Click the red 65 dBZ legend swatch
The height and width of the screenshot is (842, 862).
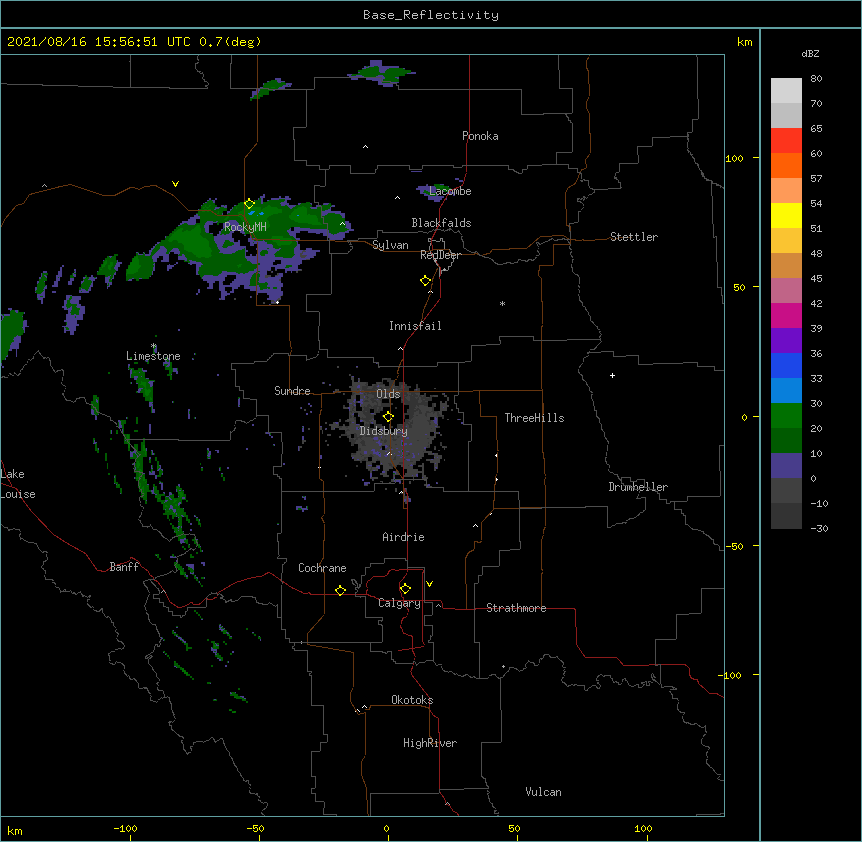(786, 140)
